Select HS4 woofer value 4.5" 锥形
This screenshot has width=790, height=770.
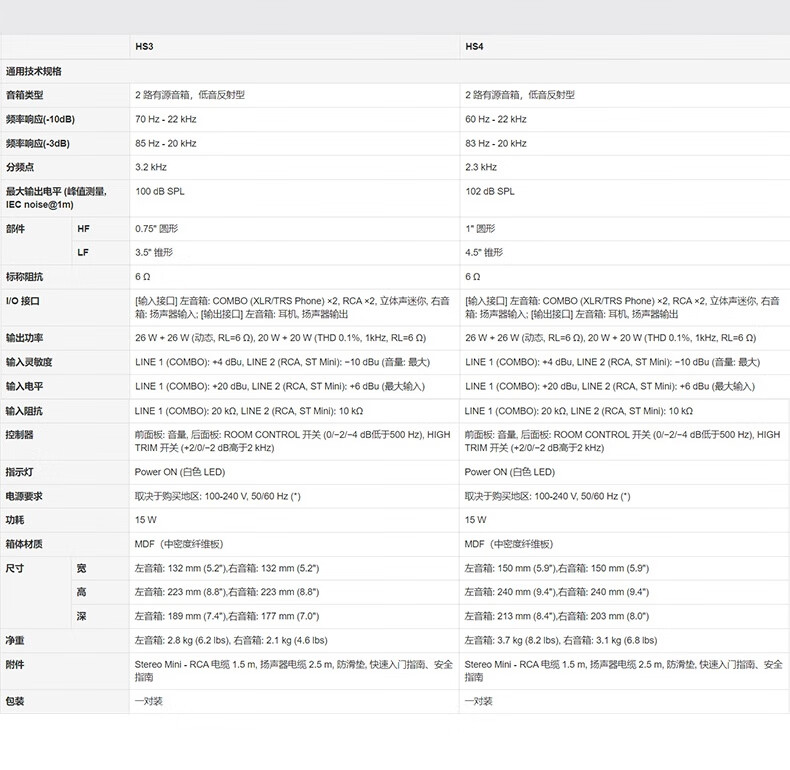[484, 252]
